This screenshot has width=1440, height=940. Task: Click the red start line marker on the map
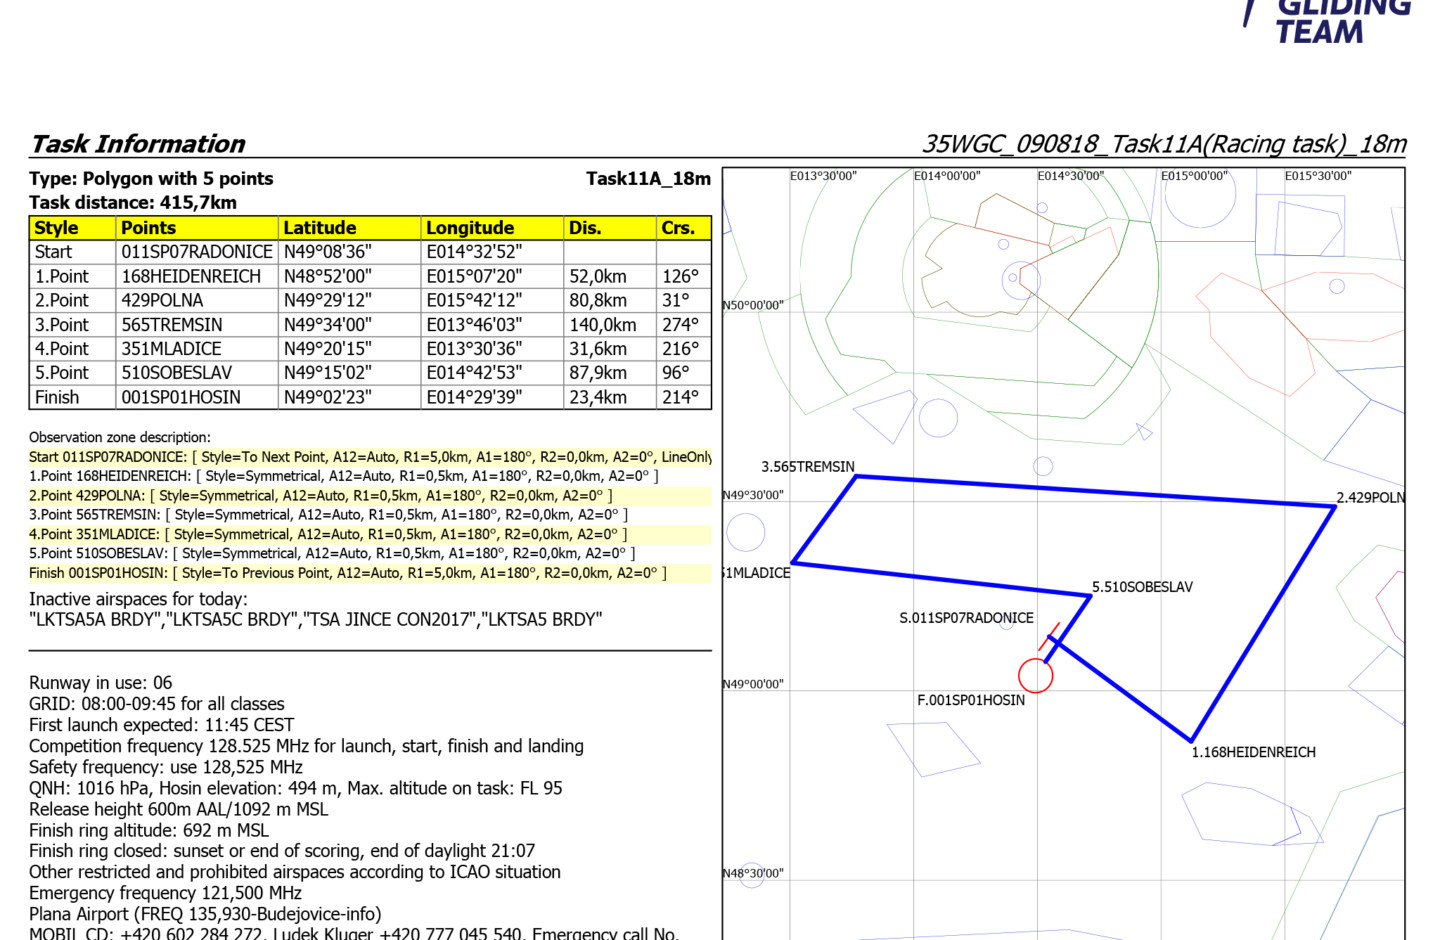(1049, 637)
